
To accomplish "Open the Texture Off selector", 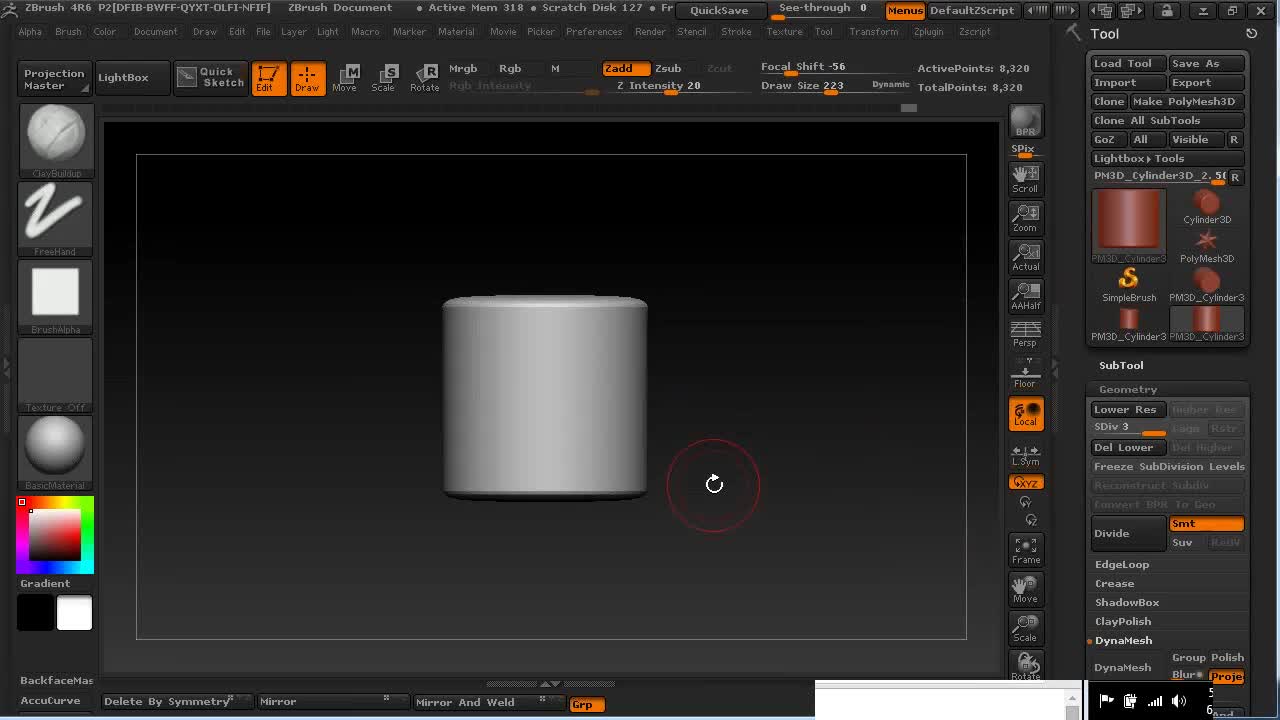I will [55, 375].
